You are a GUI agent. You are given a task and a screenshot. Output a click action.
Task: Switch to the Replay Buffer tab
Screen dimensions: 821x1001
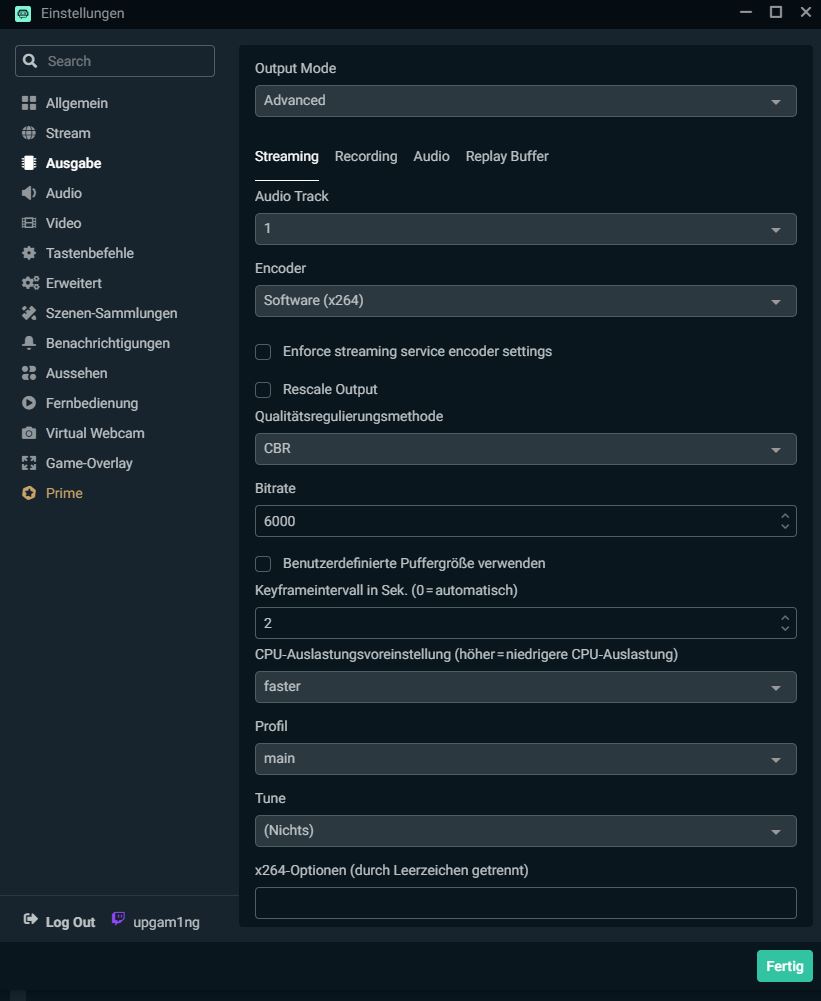tap(507, 156)
